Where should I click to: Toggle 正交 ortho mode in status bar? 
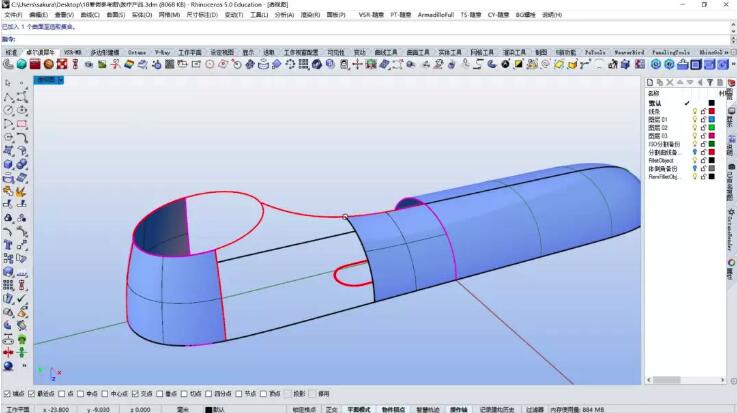click(x=331, y=409)
